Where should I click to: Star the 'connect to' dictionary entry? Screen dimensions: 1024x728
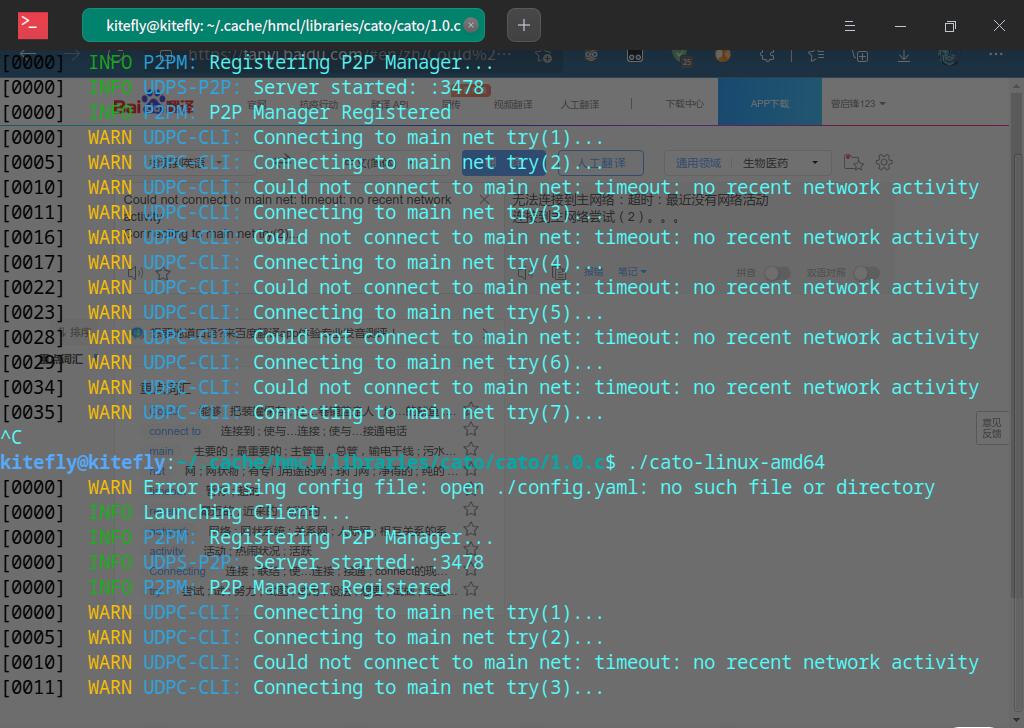pos(470,430)
